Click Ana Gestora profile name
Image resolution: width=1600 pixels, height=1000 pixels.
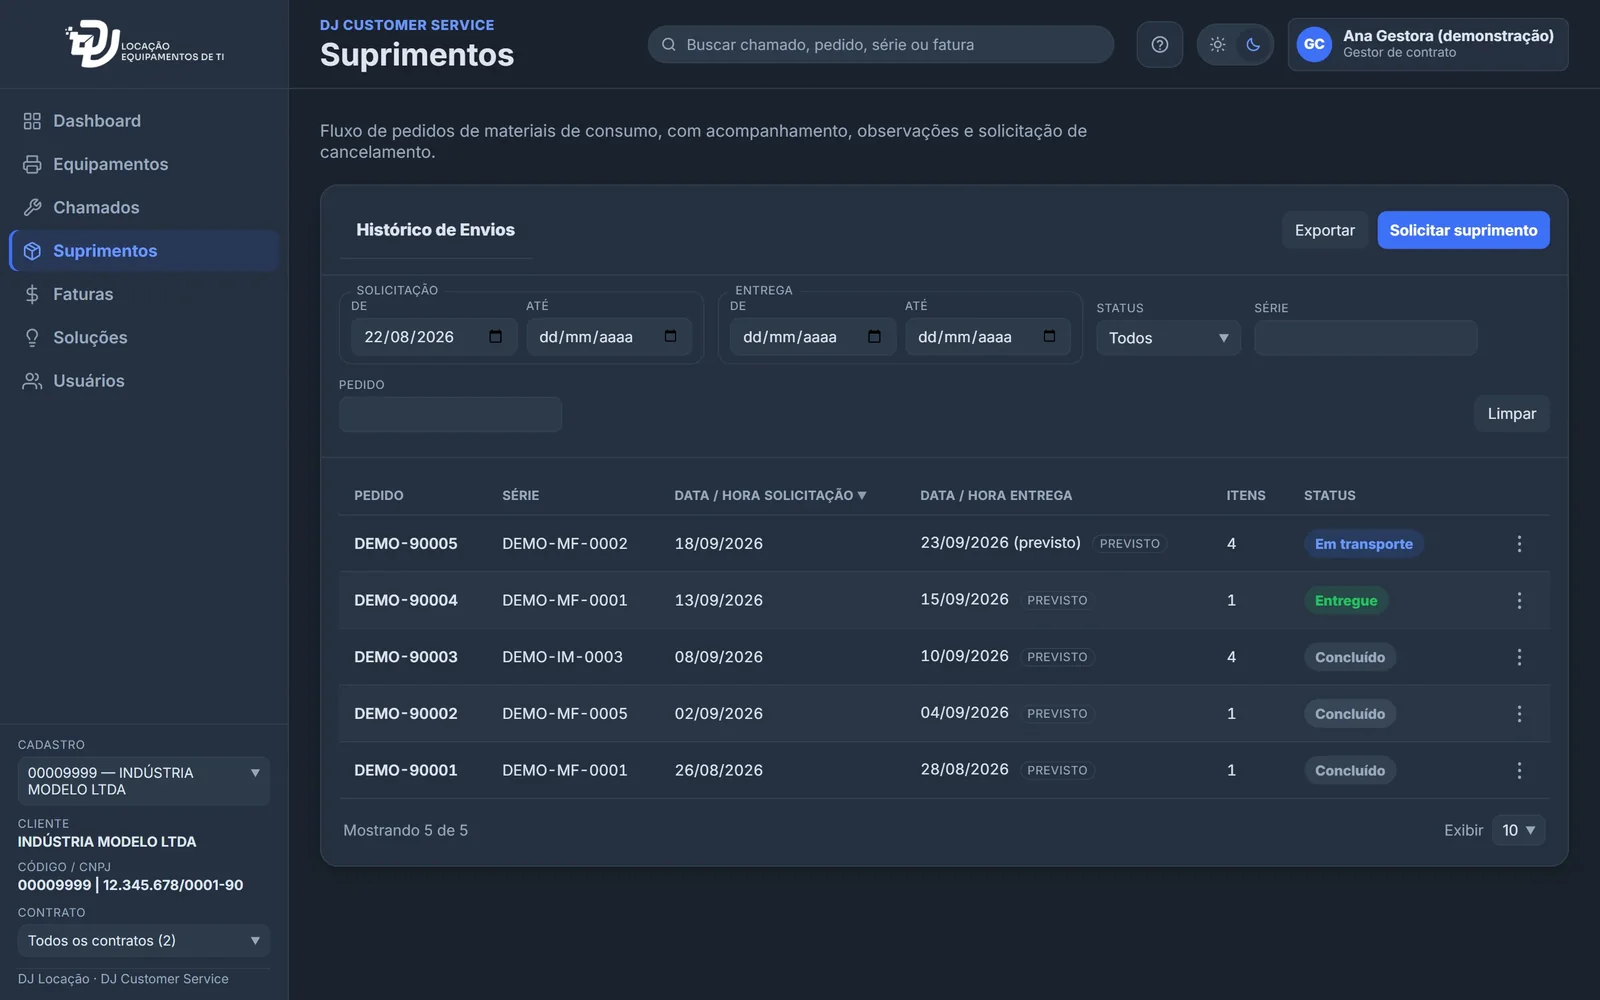click(x=1448, y=36)
